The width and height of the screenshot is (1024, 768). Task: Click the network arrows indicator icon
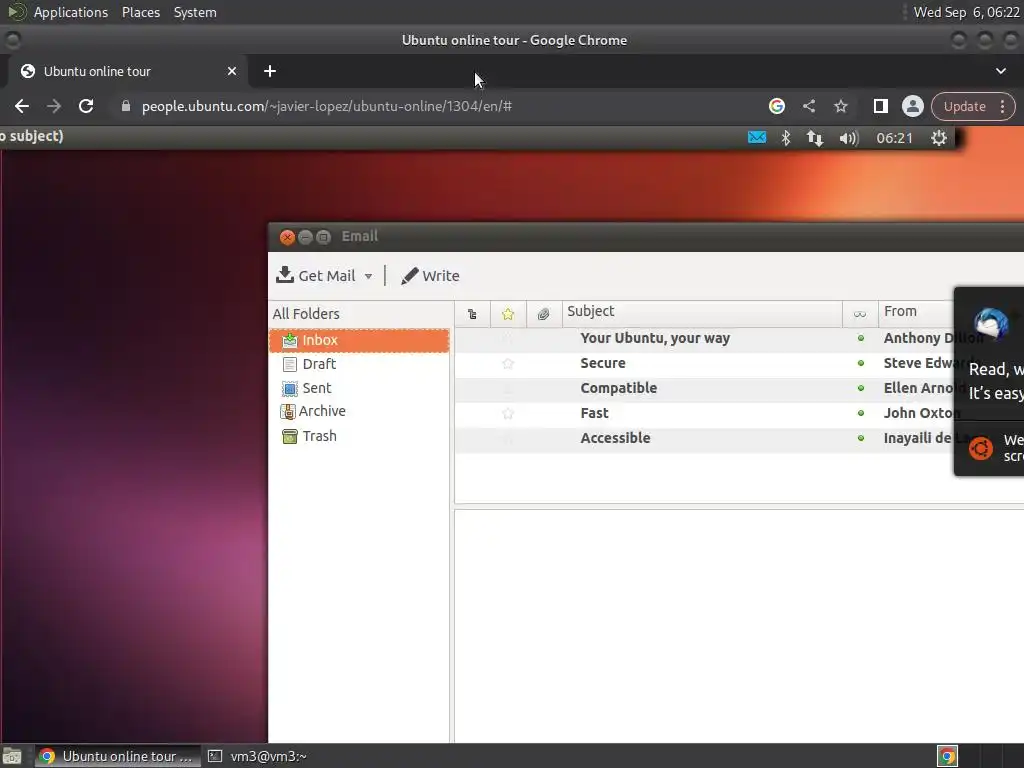[814, 138]
